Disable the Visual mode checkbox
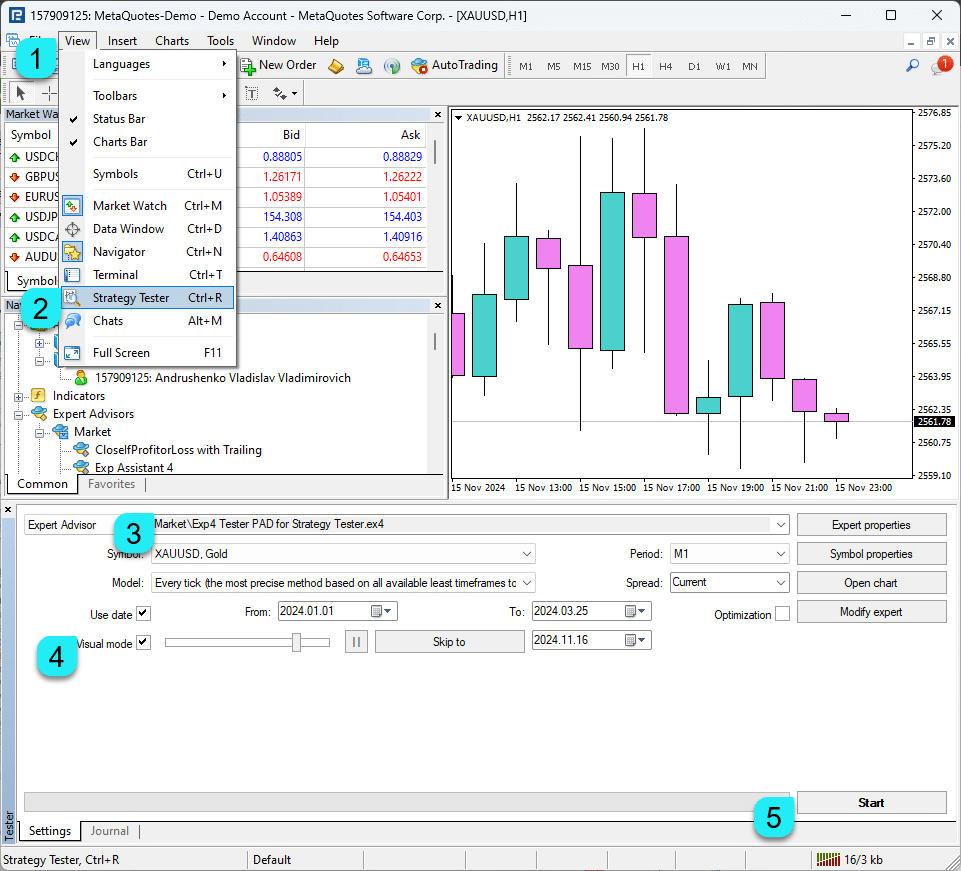This screenshot has width=961, height=871. [x=143, y=643]
